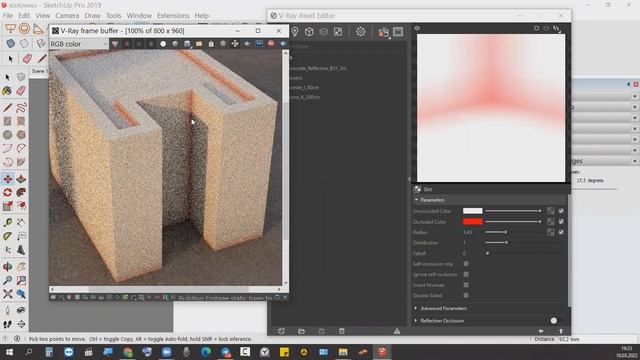Image resolution: width=640 pixels, height=360 pixels.
Task: Select the Zoom magnifier tool
Action: tap(7, 280)
